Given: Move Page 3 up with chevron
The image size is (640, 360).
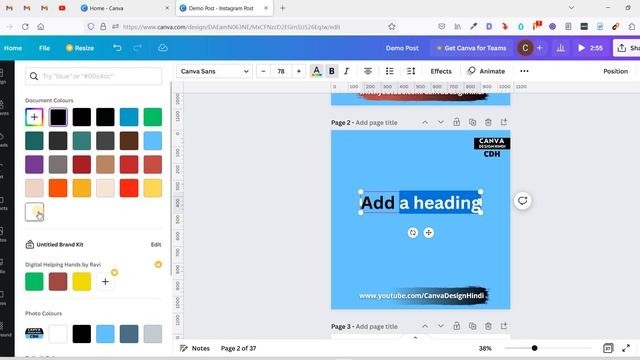Looking at the screenshot, I should pyautogui.click(x=425, y=326).
